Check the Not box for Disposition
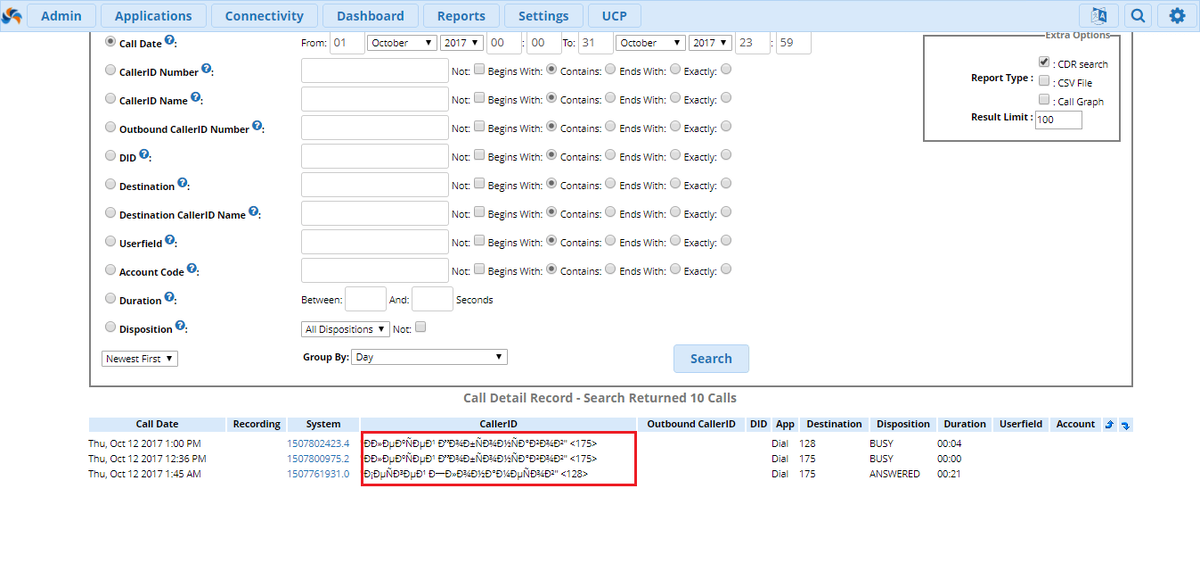1200x588 pixels. (420, 327)
